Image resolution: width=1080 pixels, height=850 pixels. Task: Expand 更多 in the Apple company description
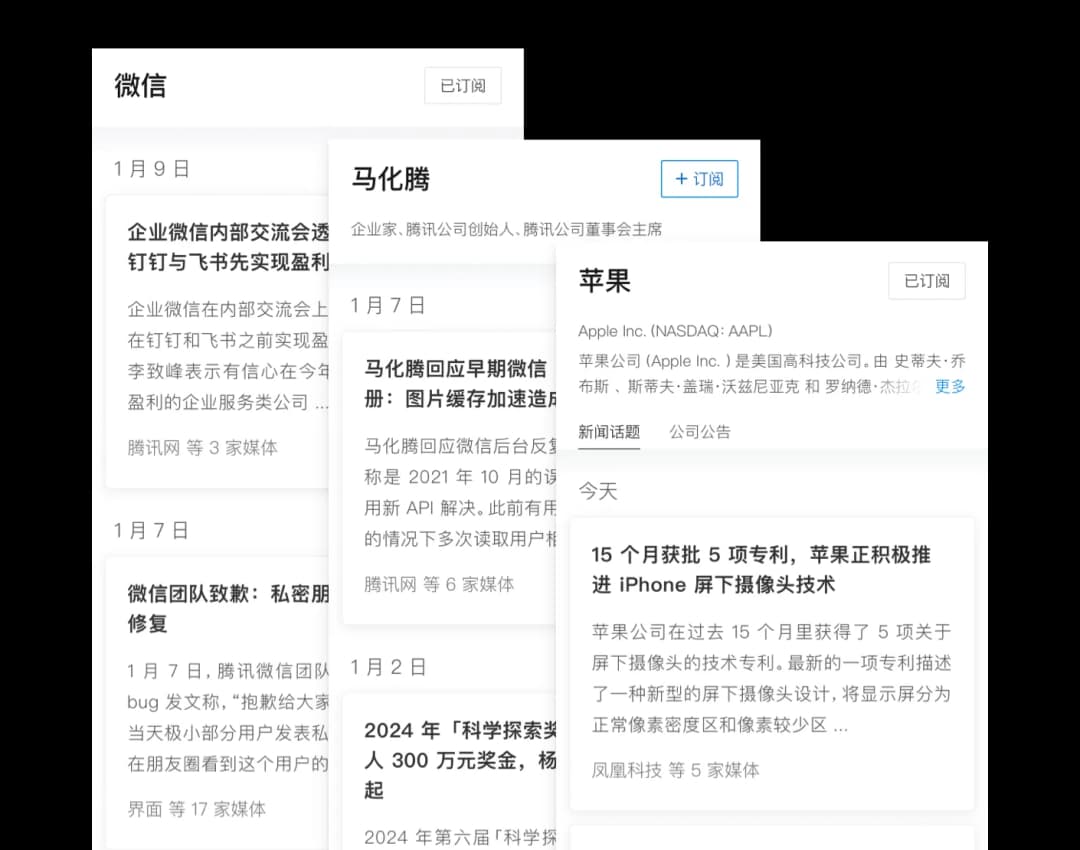click(x=950, y=386)
